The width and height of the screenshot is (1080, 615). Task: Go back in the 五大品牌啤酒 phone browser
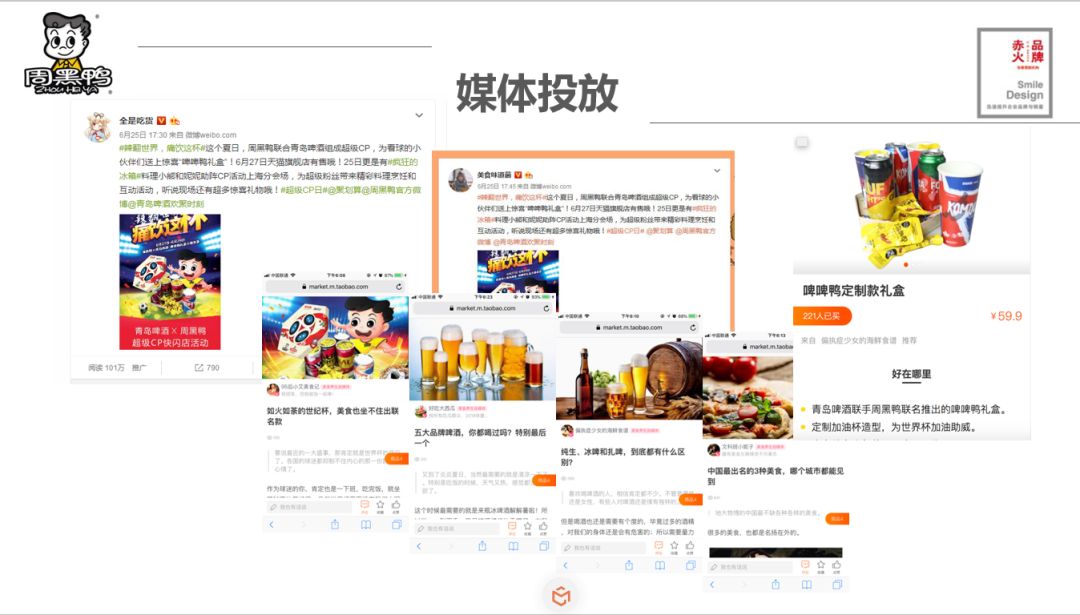point(419,546)
